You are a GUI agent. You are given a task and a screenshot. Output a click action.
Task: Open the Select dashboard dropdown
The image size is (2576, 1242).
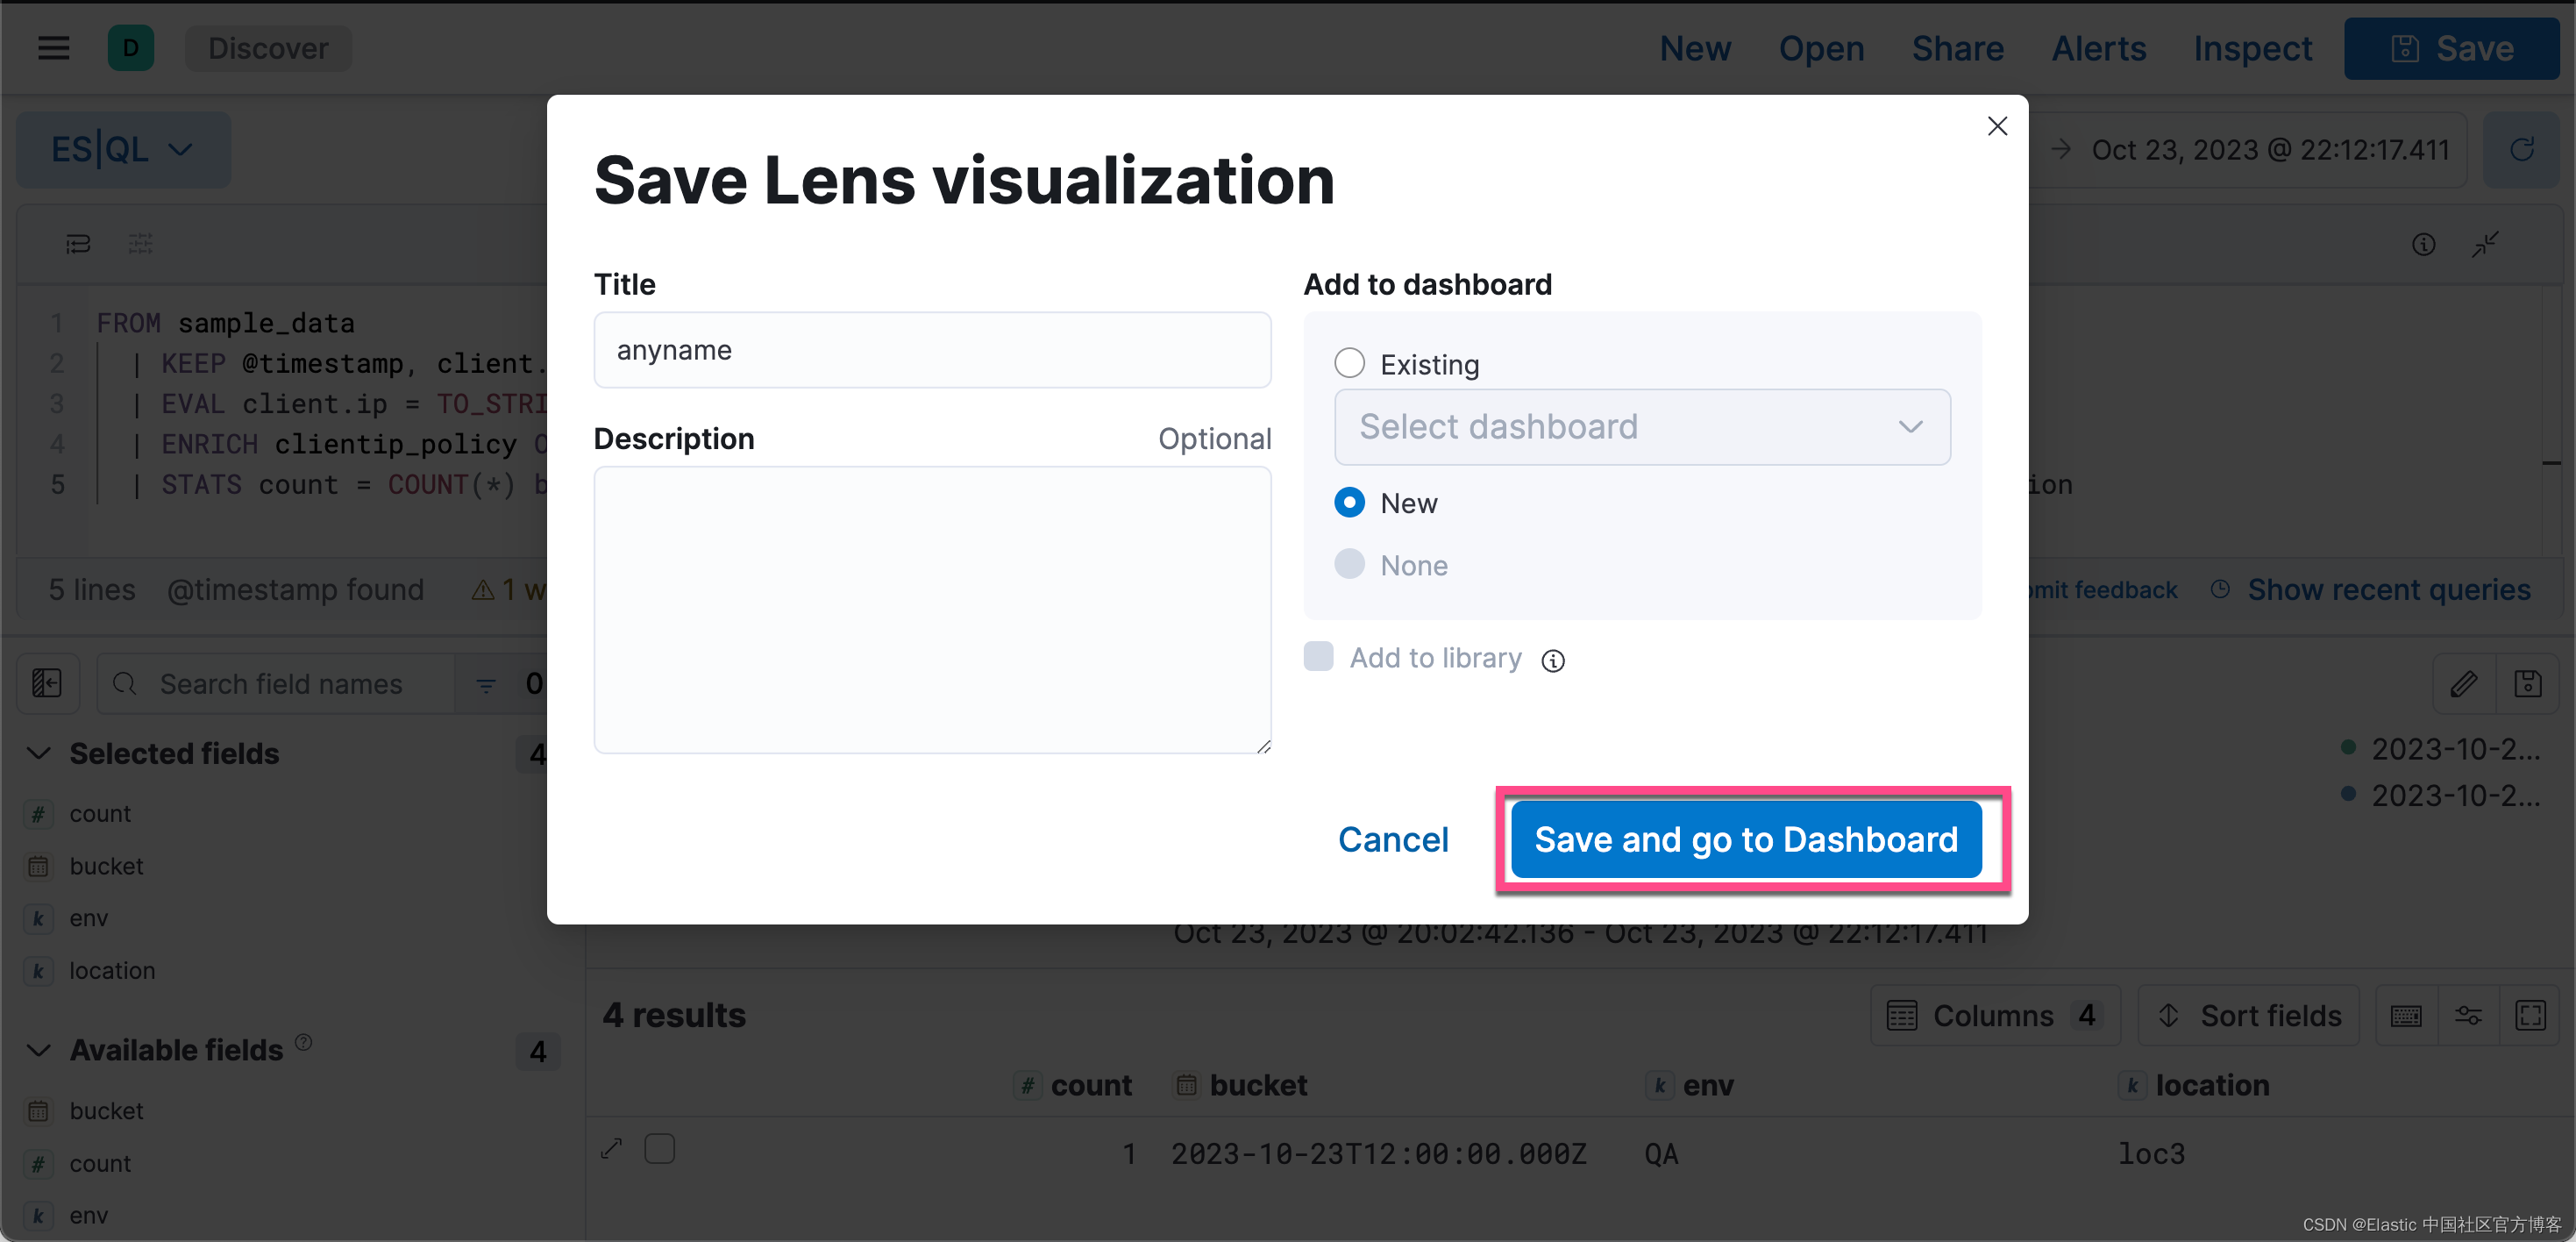pos(1641,427)
